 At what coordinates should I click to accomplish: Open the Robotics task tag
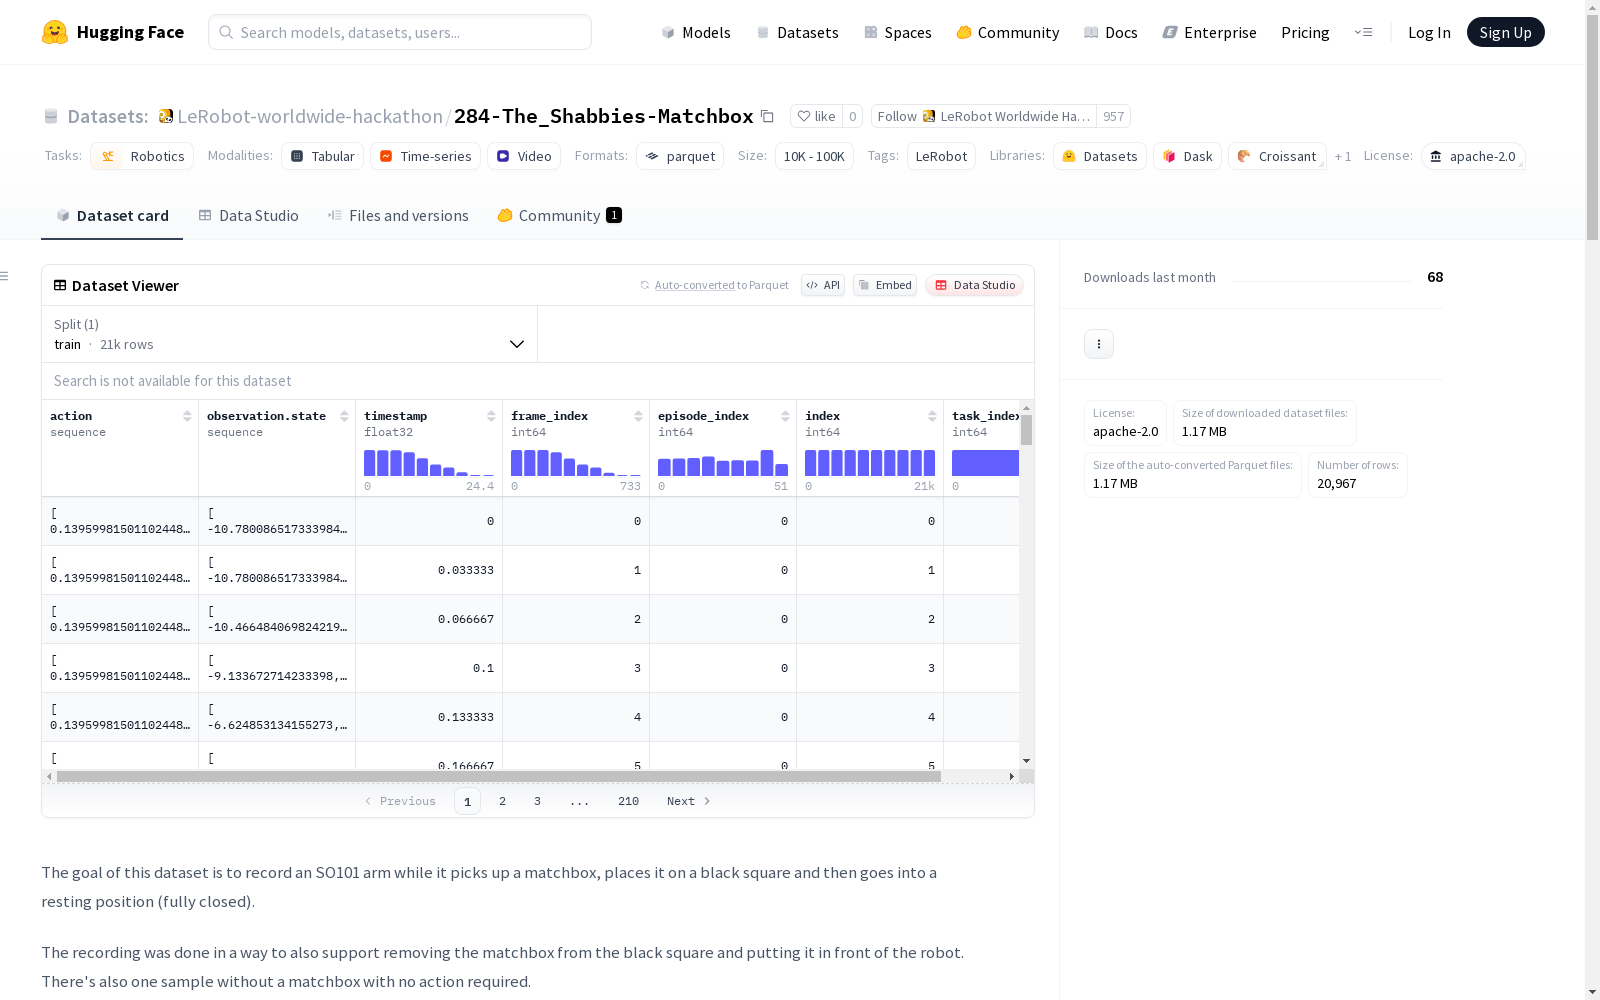pos(142,156)
